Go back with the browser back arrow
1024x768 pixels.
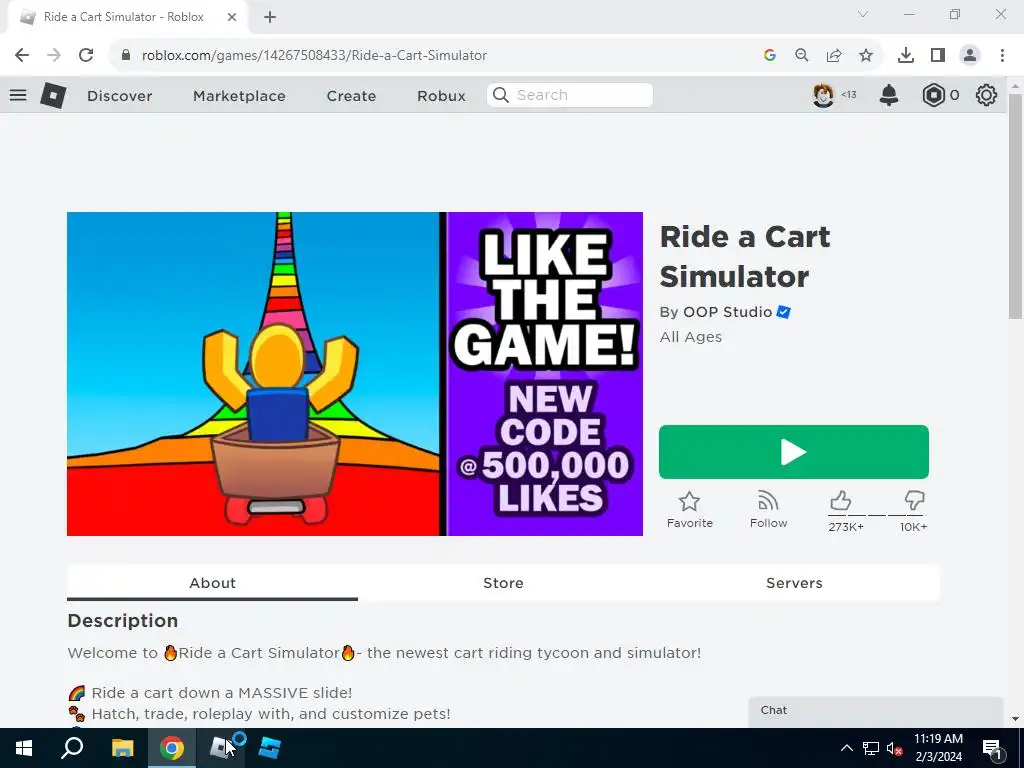(22, 56)
